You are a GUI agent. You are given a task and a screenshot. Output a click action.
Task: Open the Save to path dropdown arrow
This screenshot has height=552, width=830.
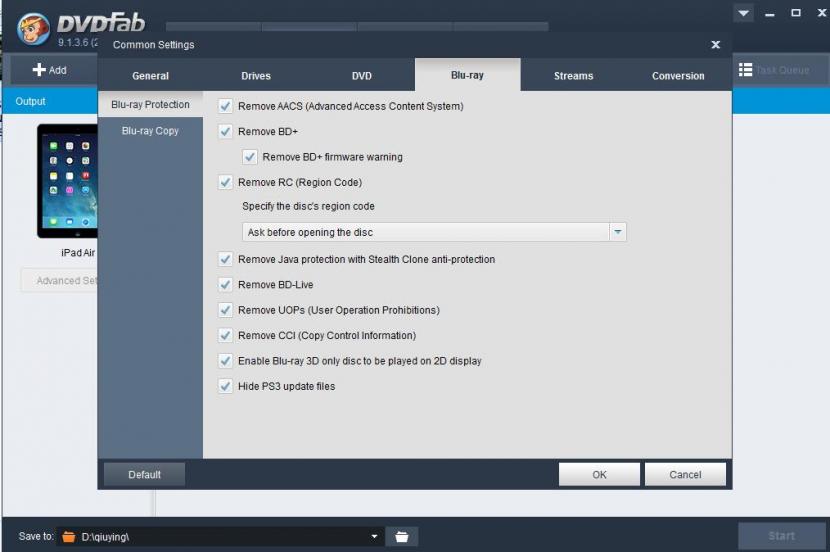pyautogui.click(x=375, y=537)
